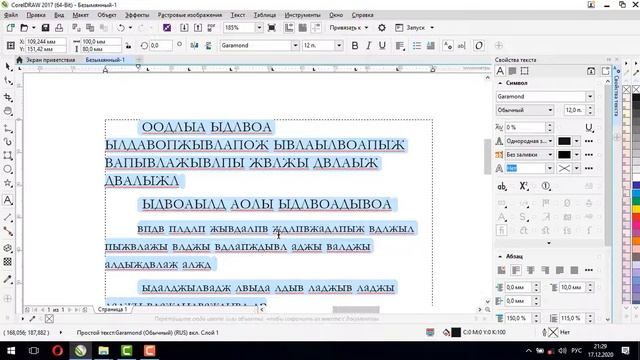Image resolution: width=640 pixels, height=360 pixels.
Task: Select the Artistic Media tool
Action: click(8, 142)
